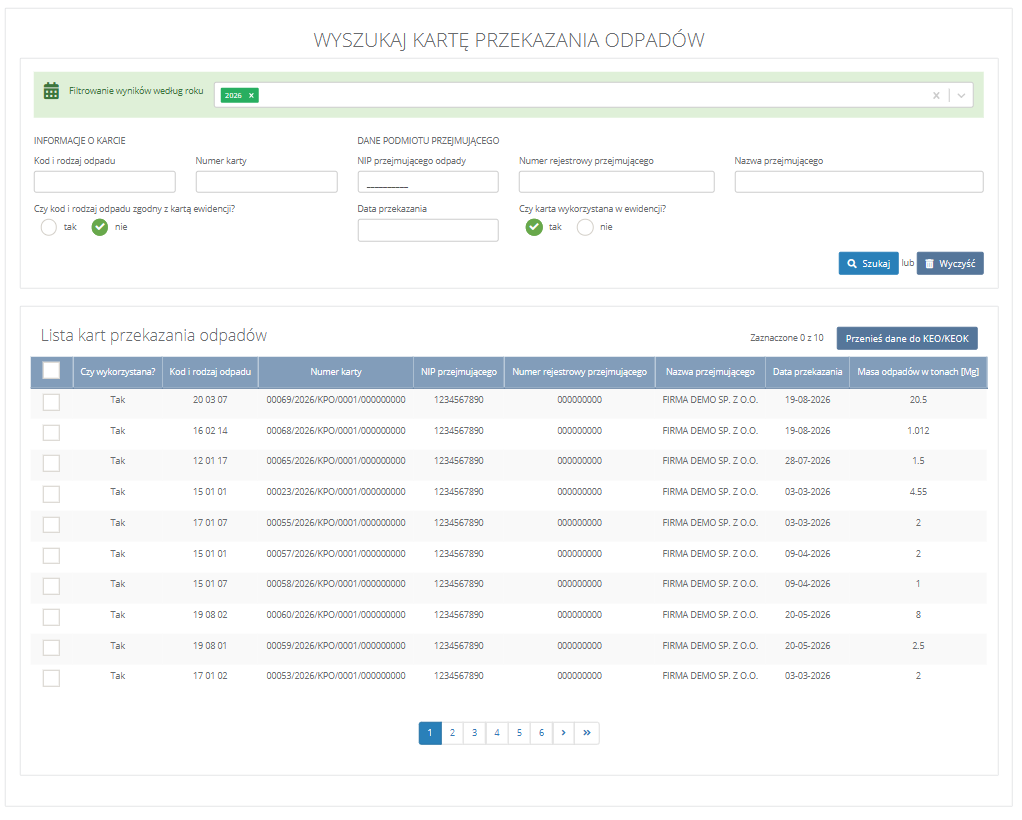This screenshot has width=1022, height=820.
Task: Check the row for card 00069/2026/KPO
Action: [51, 402]
